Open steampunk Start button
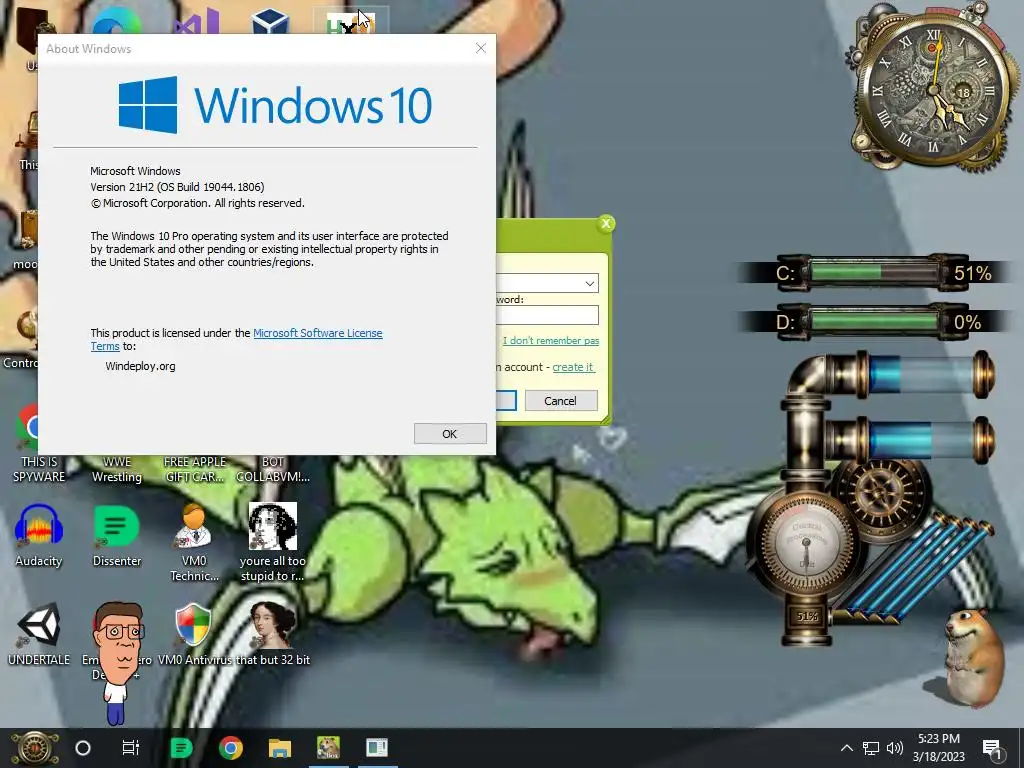 click(34, 748)
